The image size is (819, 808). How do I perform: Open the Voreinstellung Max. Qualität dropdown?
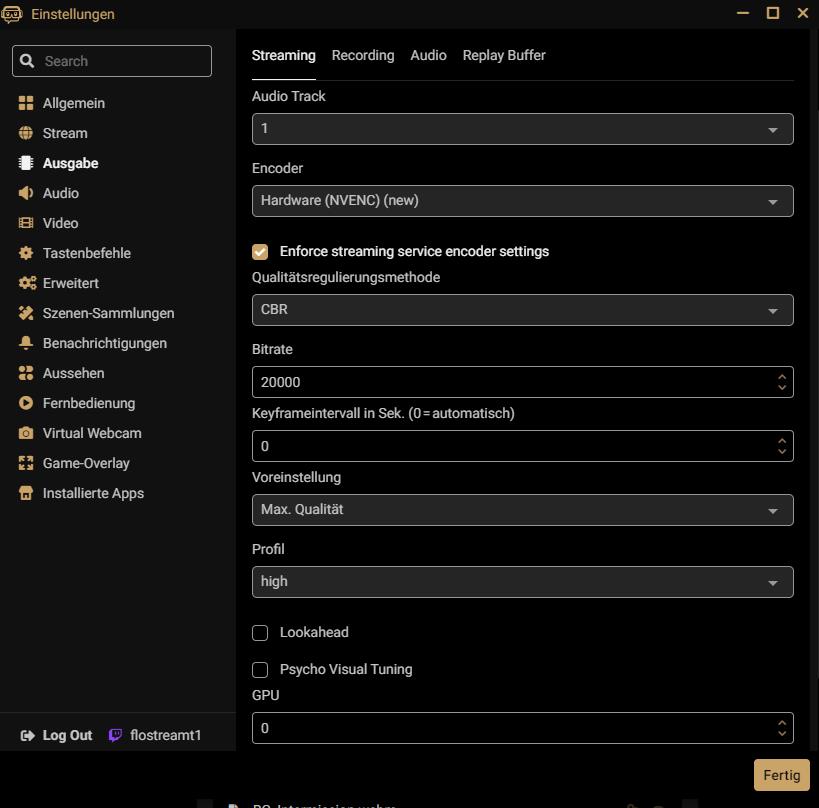click(x=522, y=510)
